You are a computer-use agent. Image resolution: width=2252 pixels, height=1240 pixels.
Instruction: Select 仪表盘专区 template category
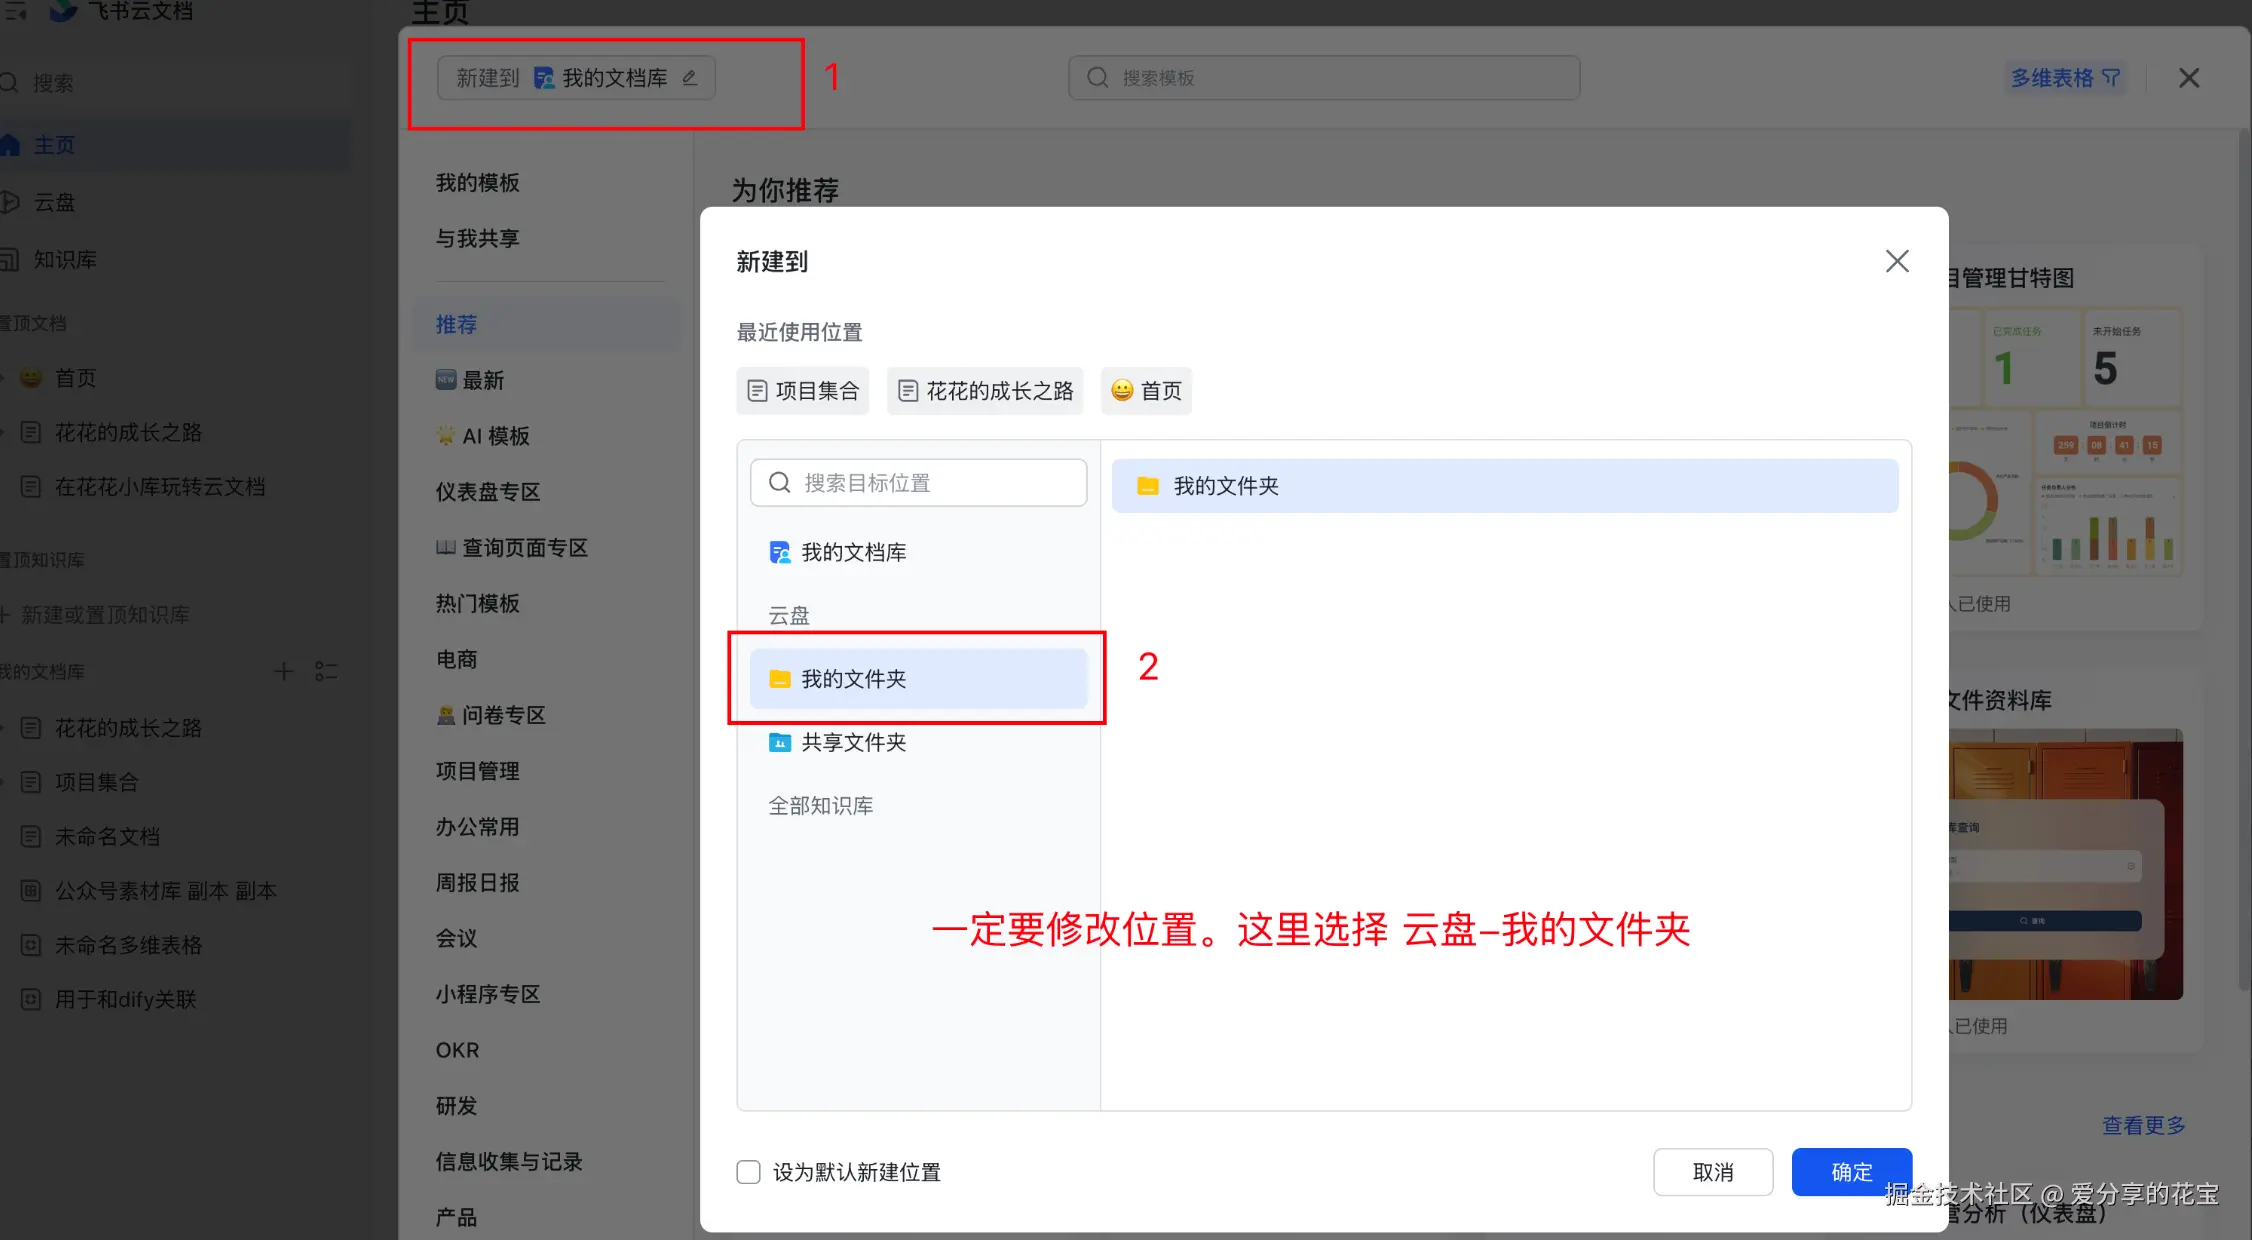pyautogui.click(x=487, y=492)
